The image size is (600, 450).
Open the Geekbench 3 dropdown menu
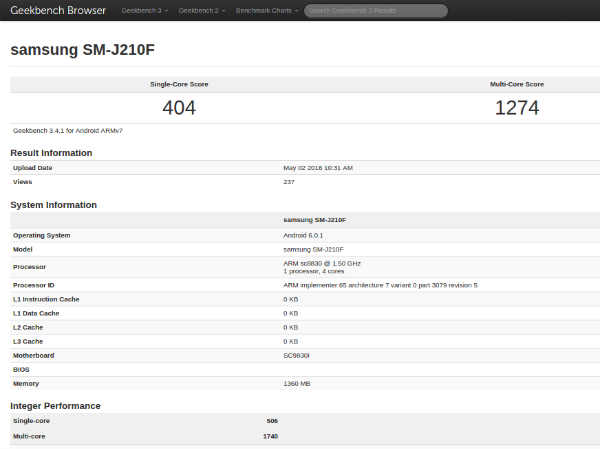(143, 11)
